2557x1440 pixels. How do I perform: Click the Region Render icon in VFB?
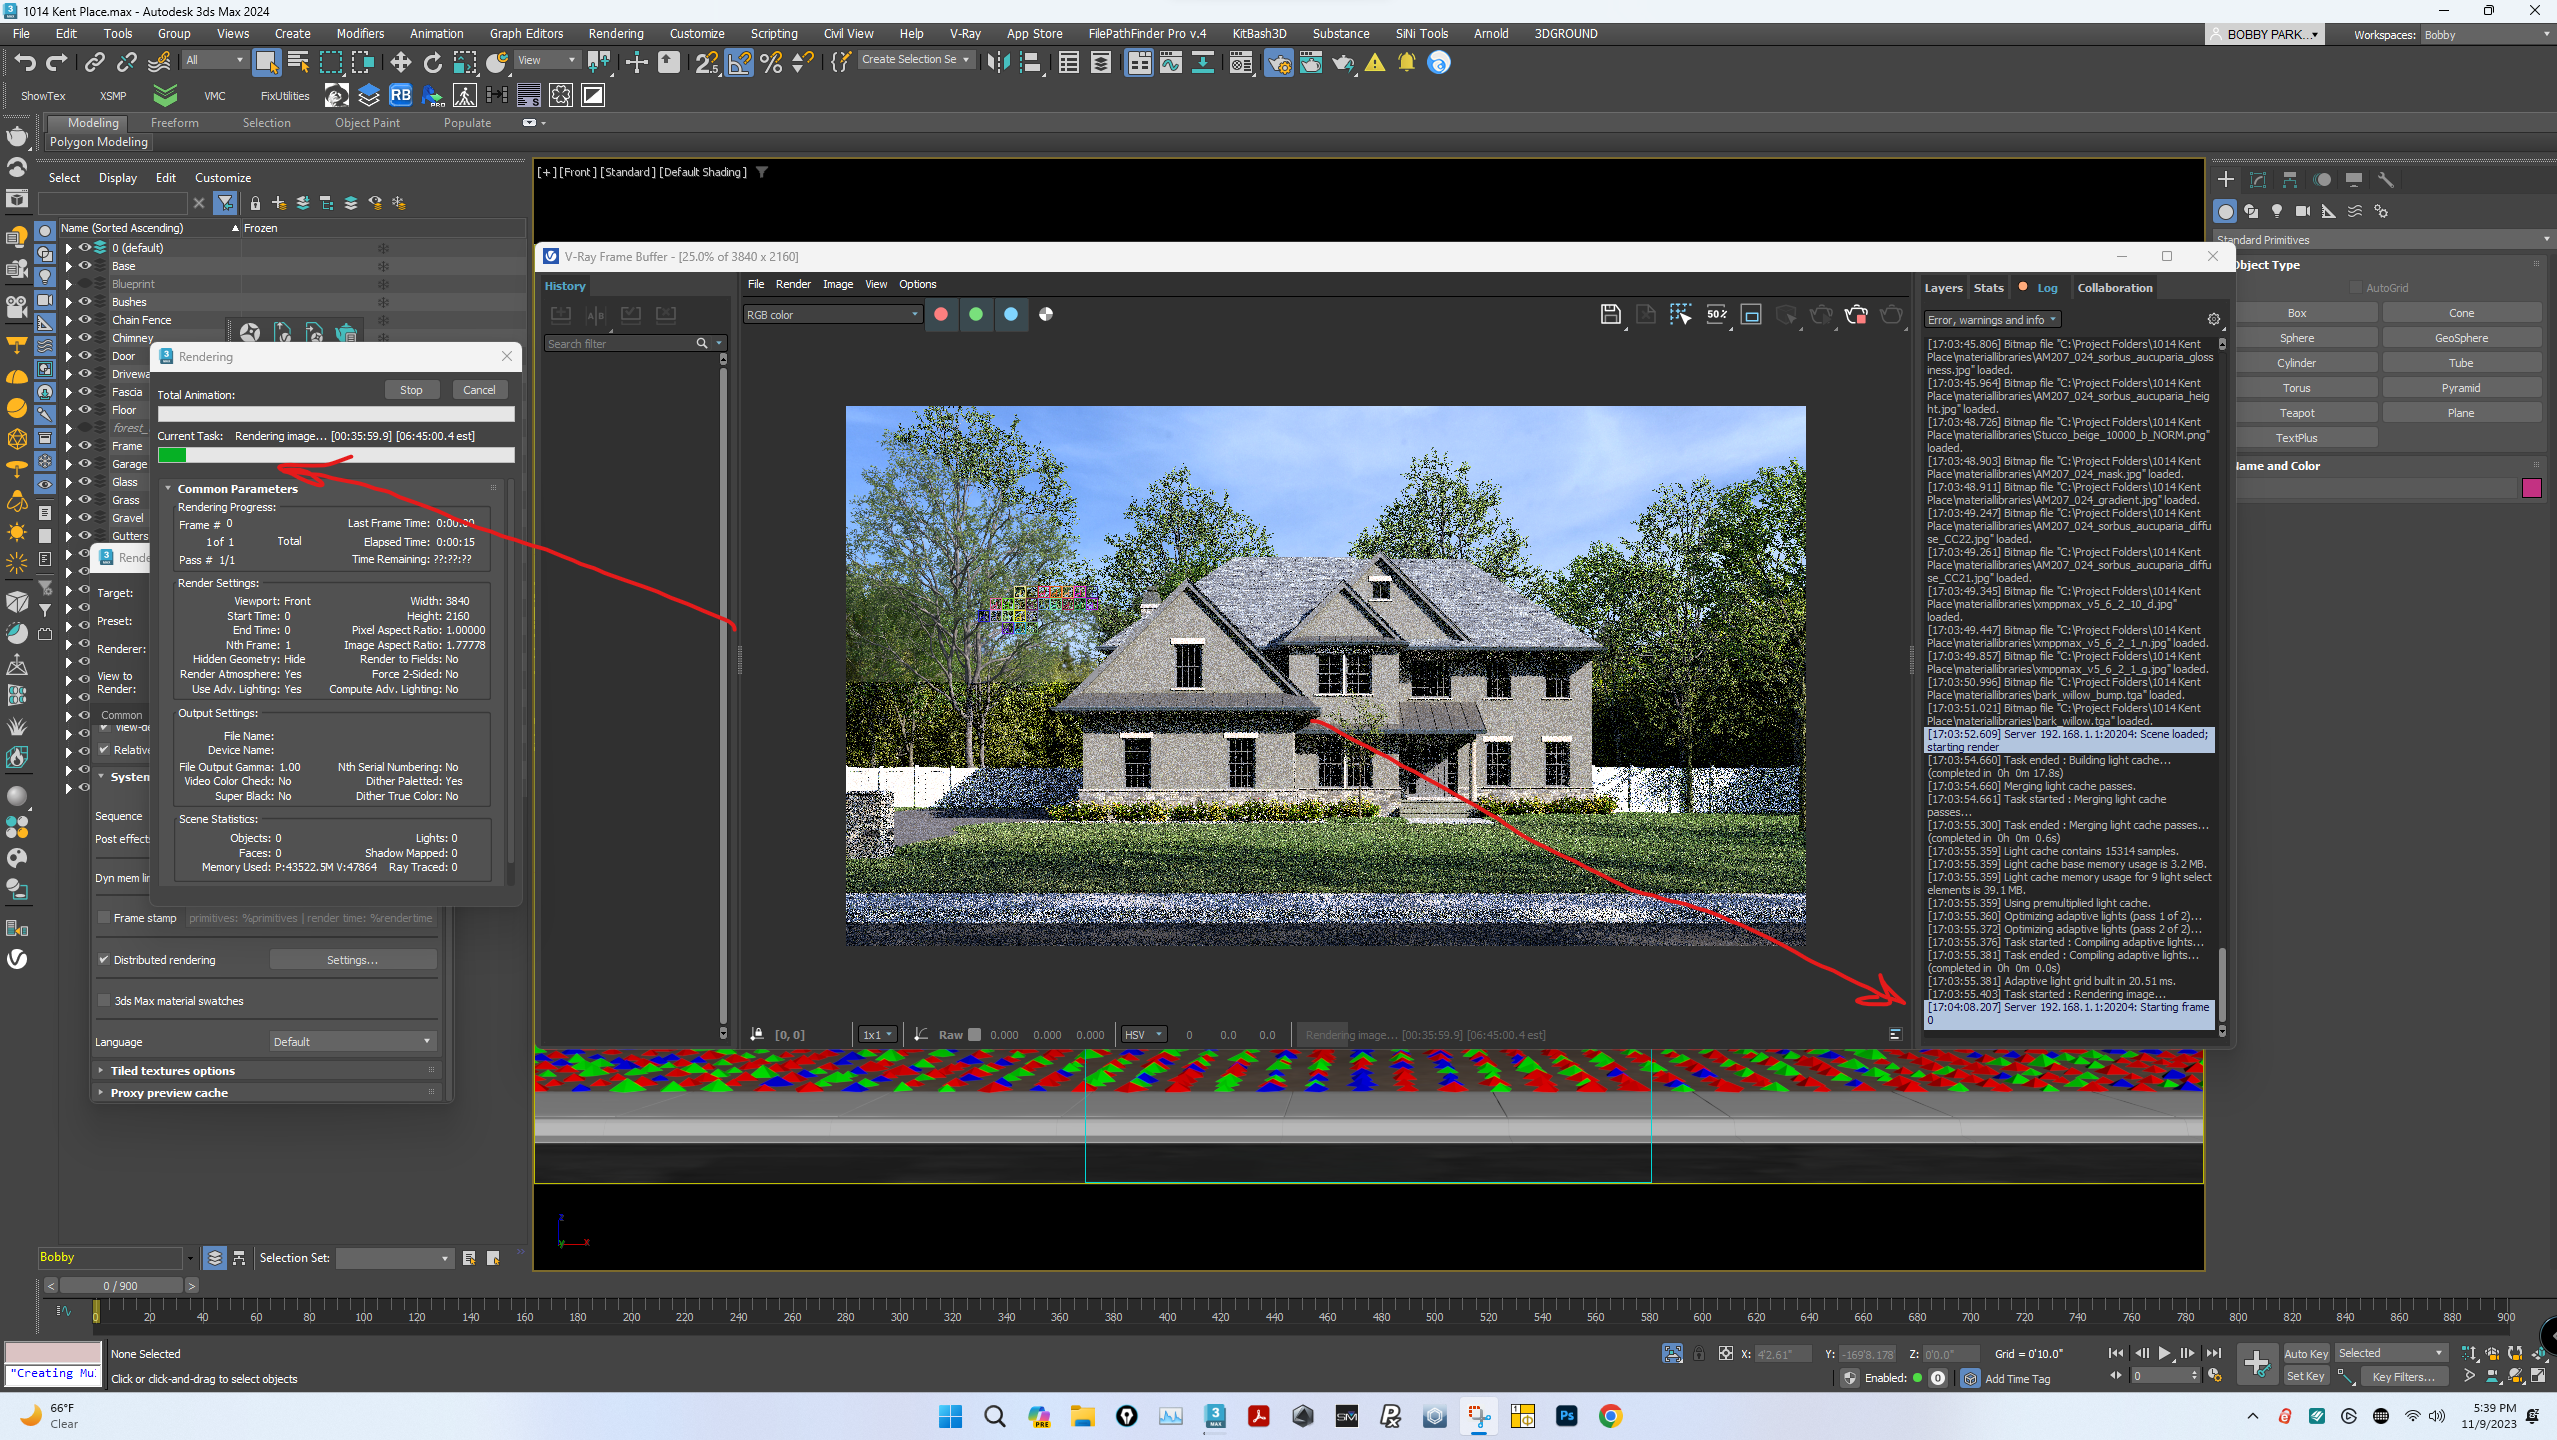1751,314
